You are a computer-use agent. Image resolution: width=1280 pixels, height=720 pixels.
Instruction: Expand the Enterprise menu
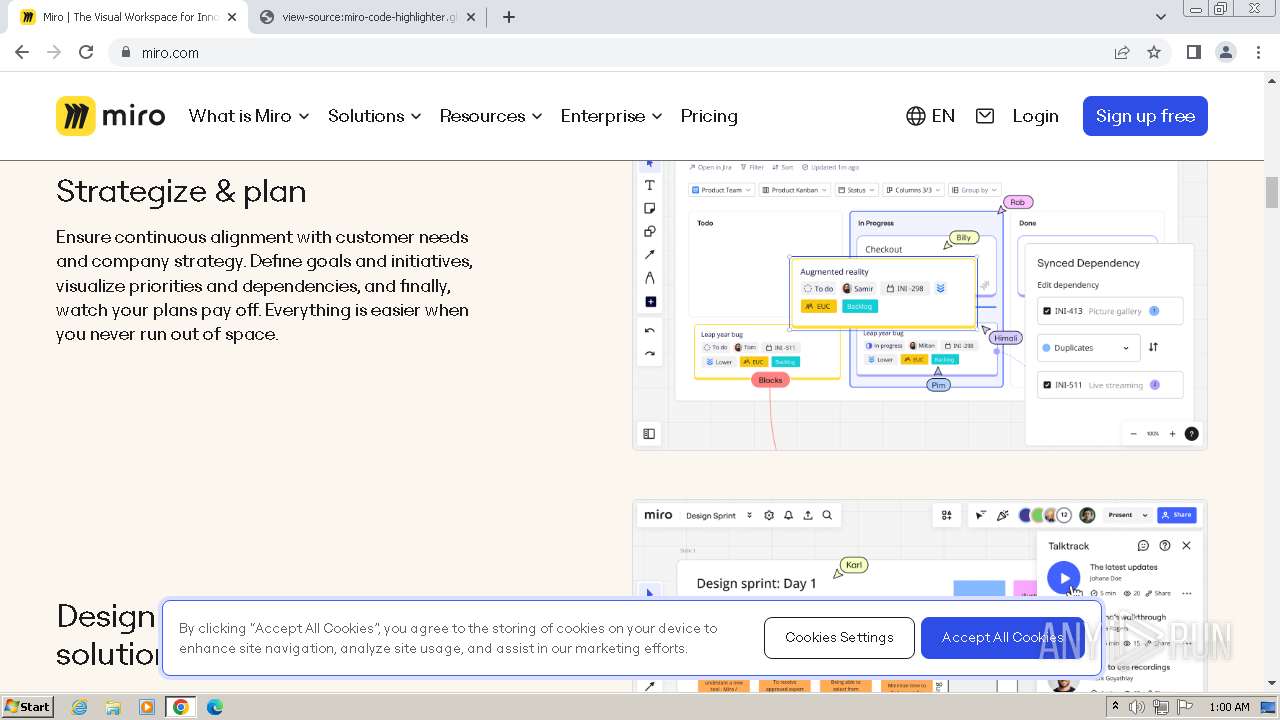612,116
